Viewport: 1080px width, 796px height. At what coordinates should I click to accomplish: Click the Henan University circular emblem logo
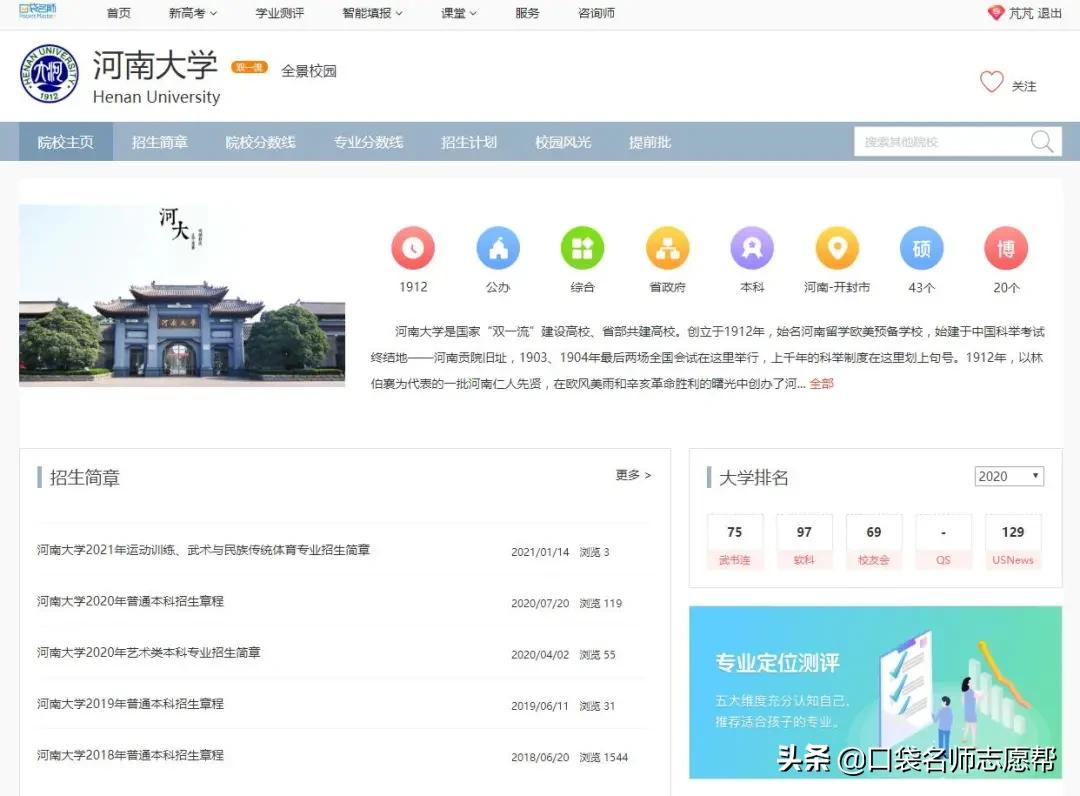click(49, 75)
